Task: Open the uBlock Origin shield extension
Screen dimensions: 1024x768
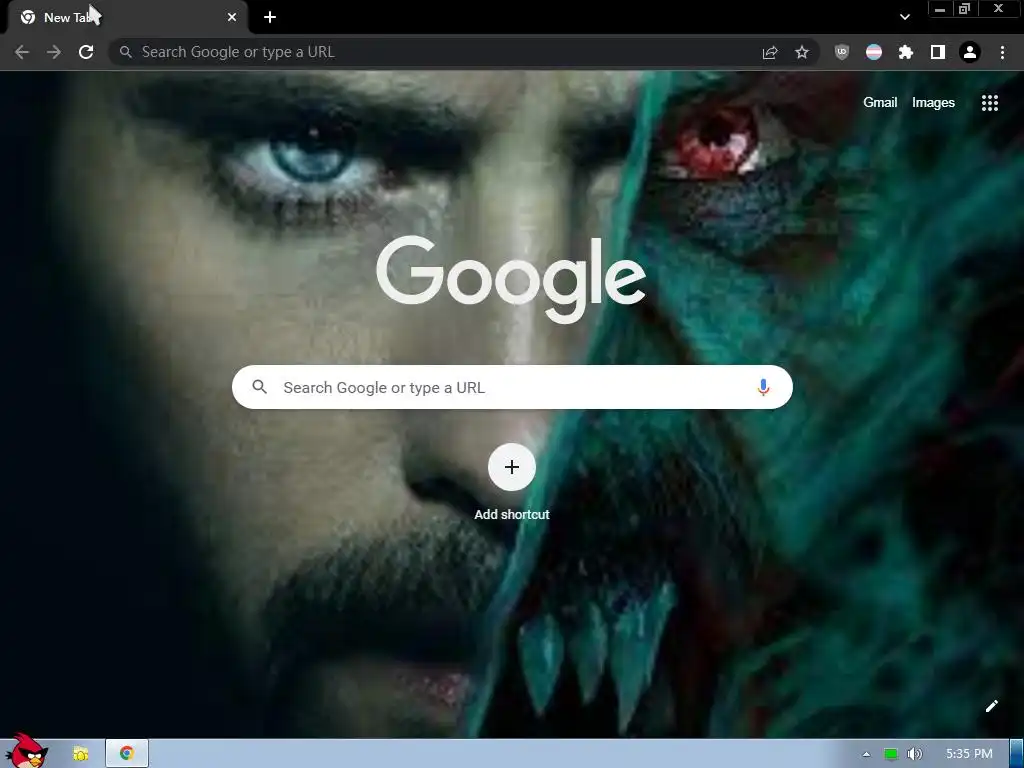Action: (842, 52)
